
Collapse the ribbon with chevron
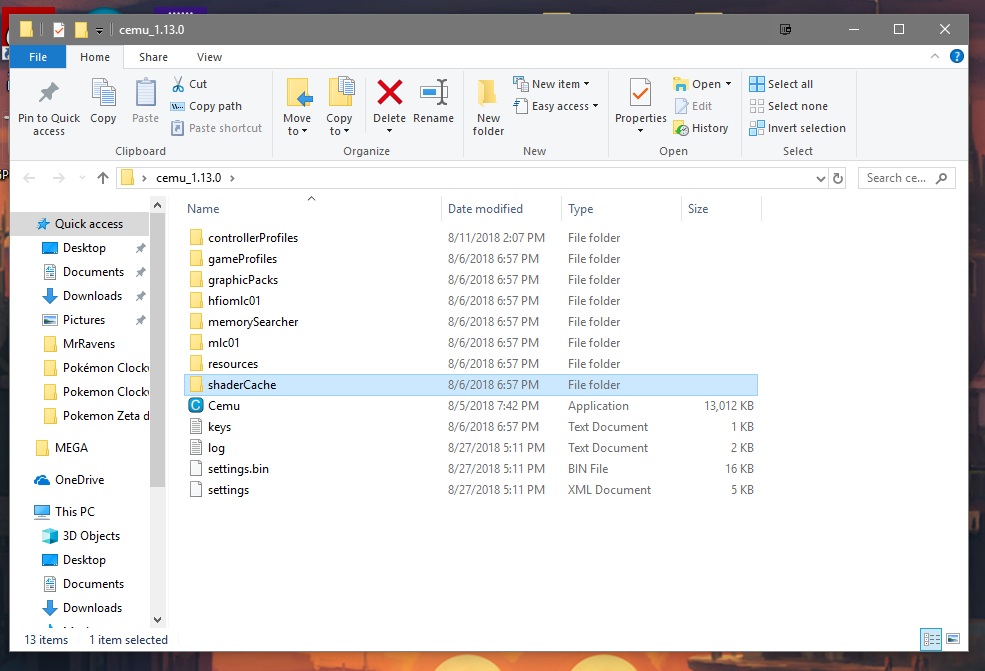(935, 57)
